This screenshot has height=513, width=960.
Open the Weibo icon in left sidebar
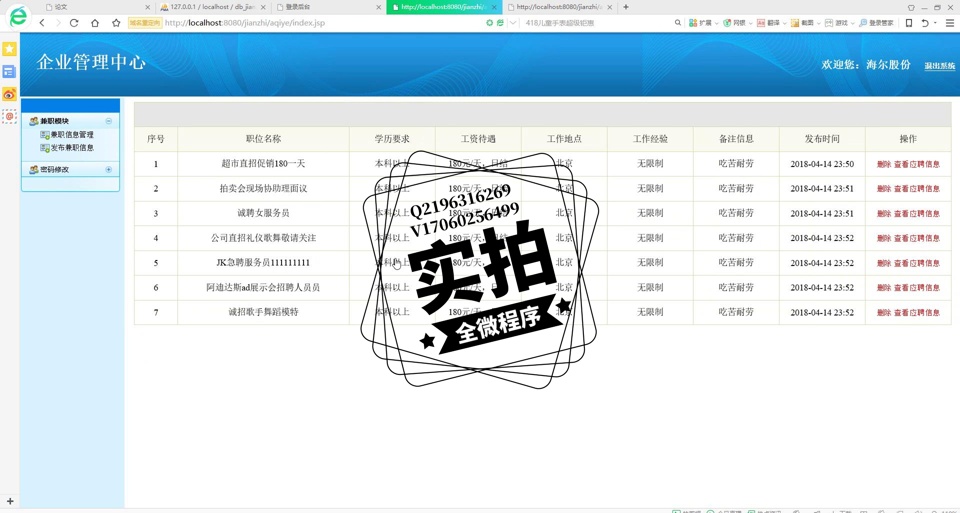point(9,94)
